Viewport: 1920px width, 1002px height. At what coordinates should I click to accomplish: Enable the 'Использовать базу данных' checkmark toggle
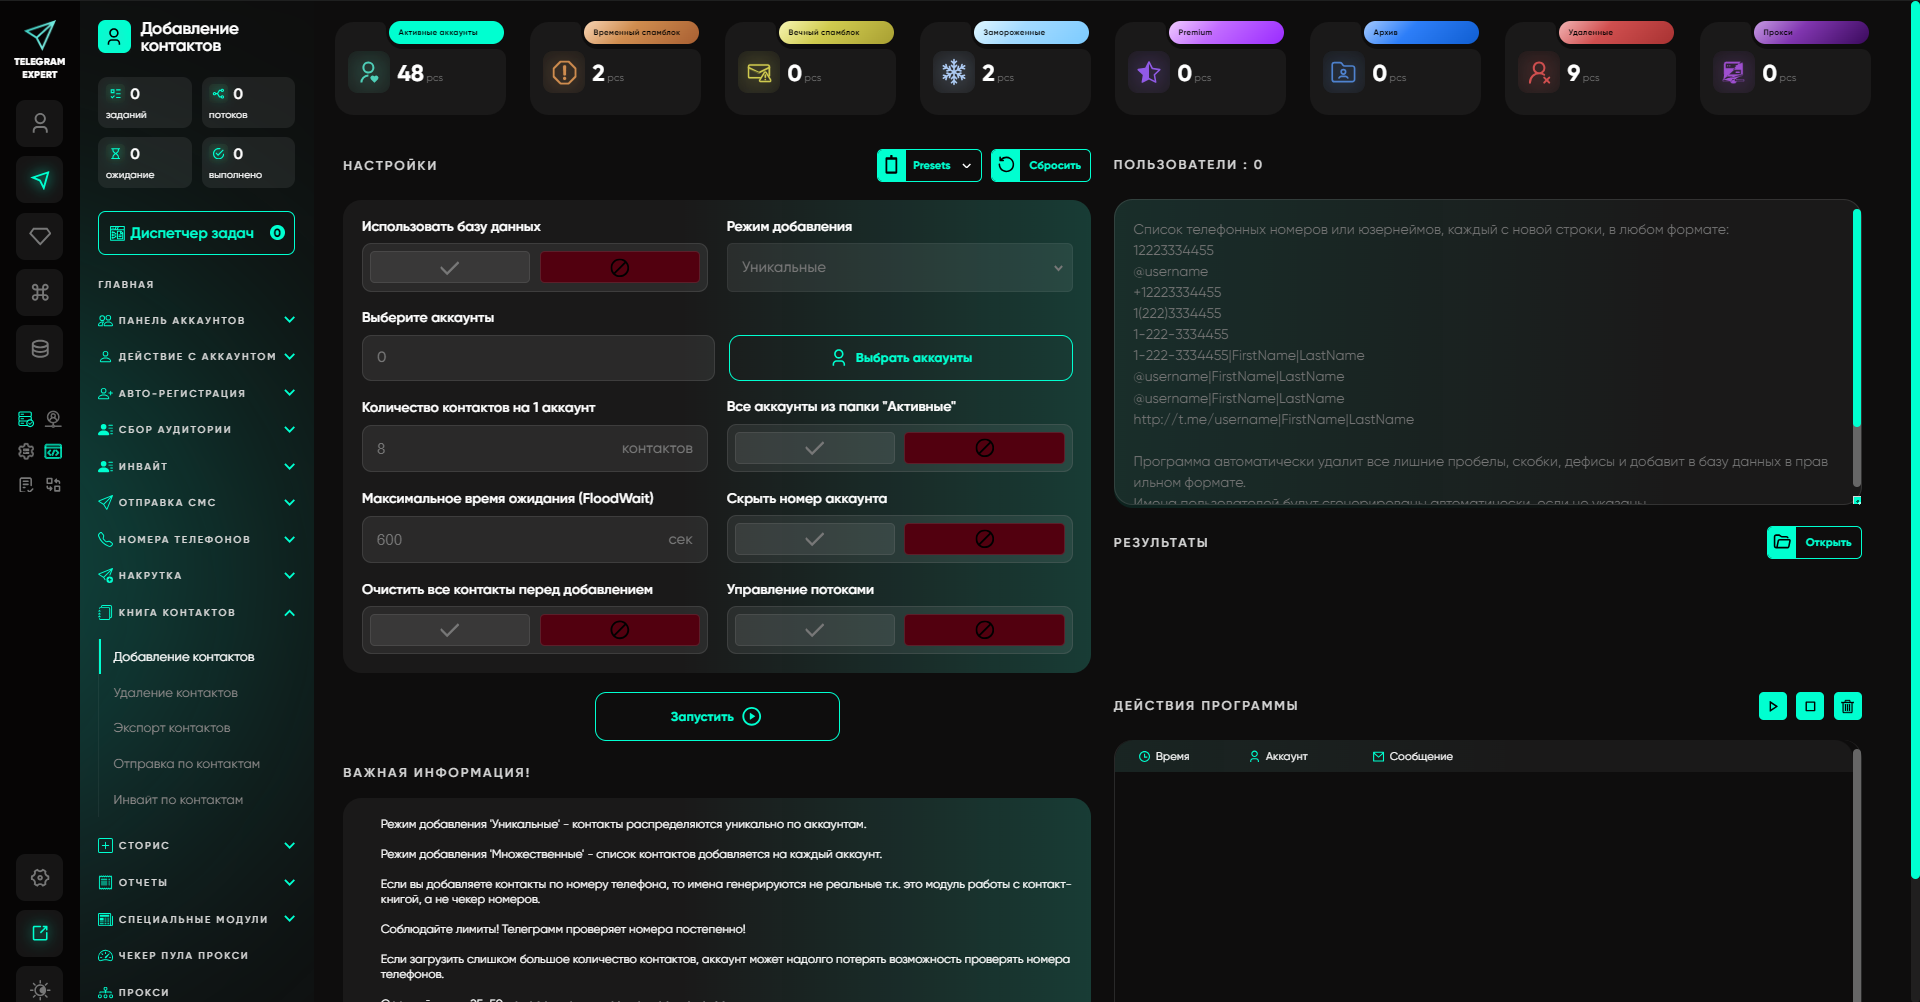(450, 268)
